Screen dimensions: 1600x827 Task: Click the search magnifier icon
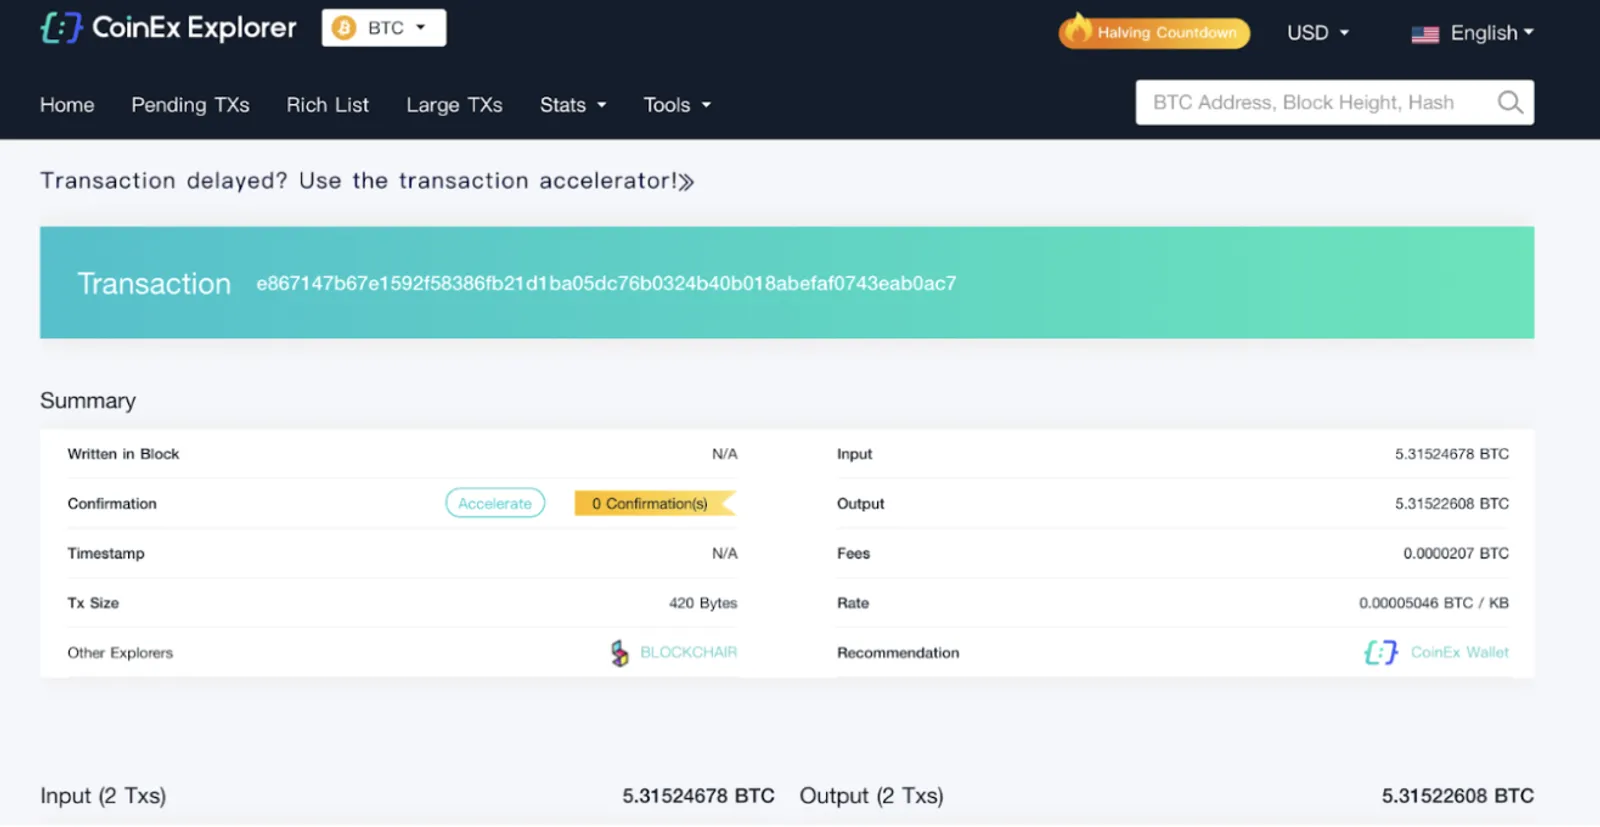point(1510,102)
